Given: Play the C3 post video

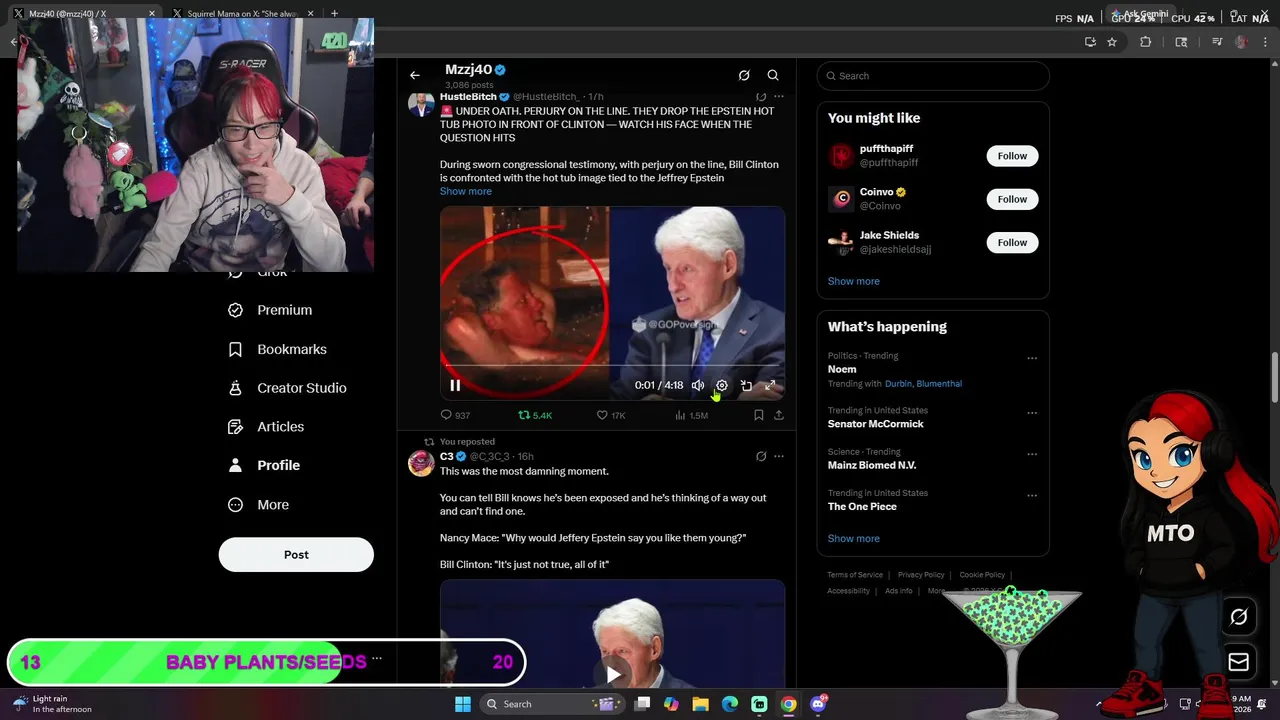Looking at the screenshot, I should 613,675.
